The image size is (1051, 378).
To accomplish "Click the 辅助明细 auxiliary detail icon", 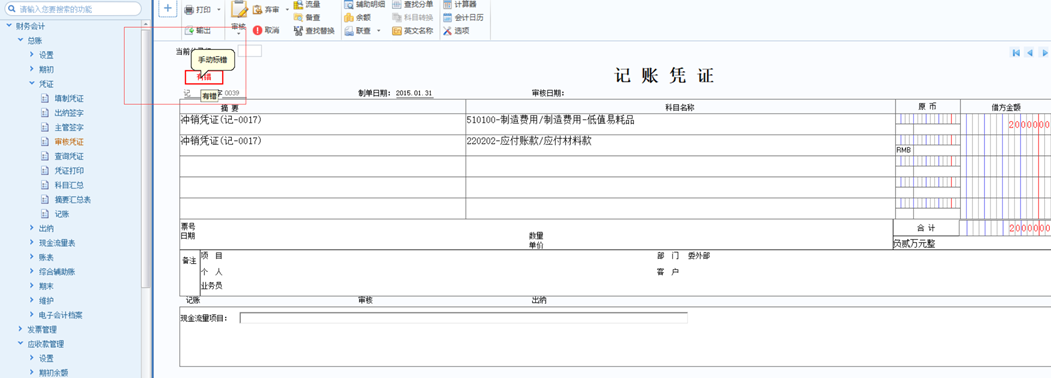I will [x=349, y=4].
